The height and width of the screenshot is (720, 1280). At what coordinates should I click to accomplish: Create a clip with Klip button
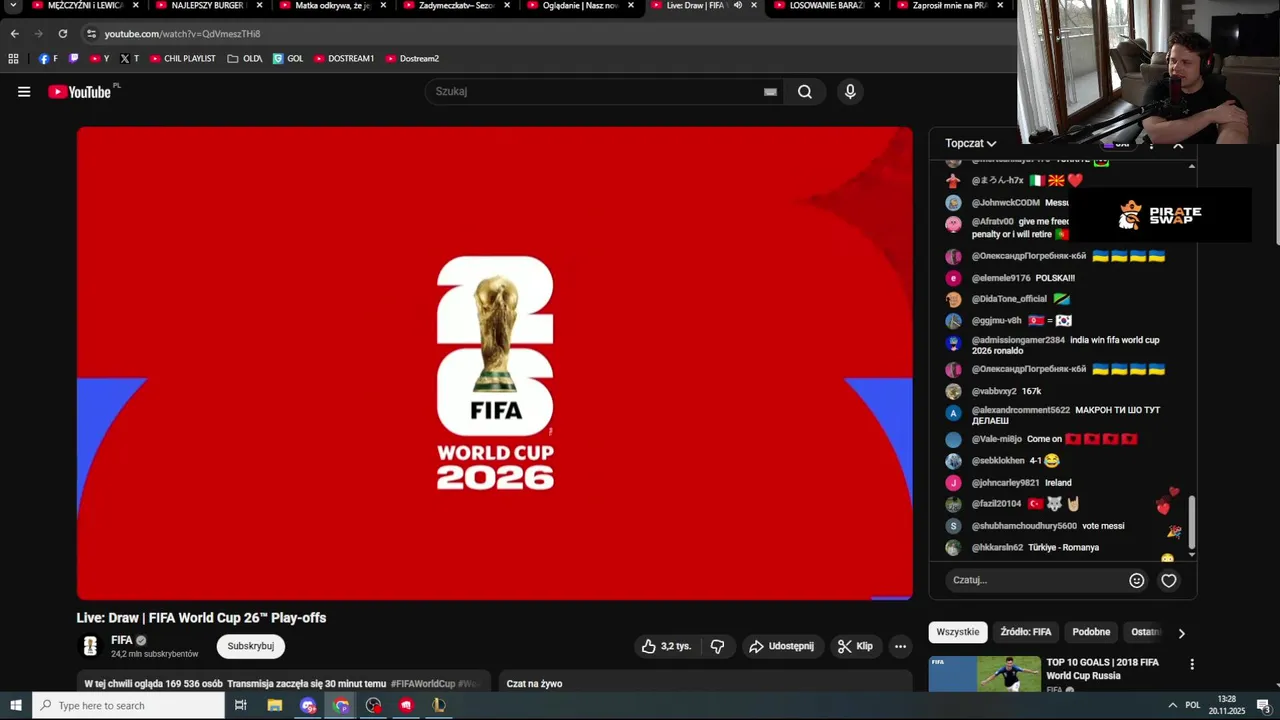855,646
